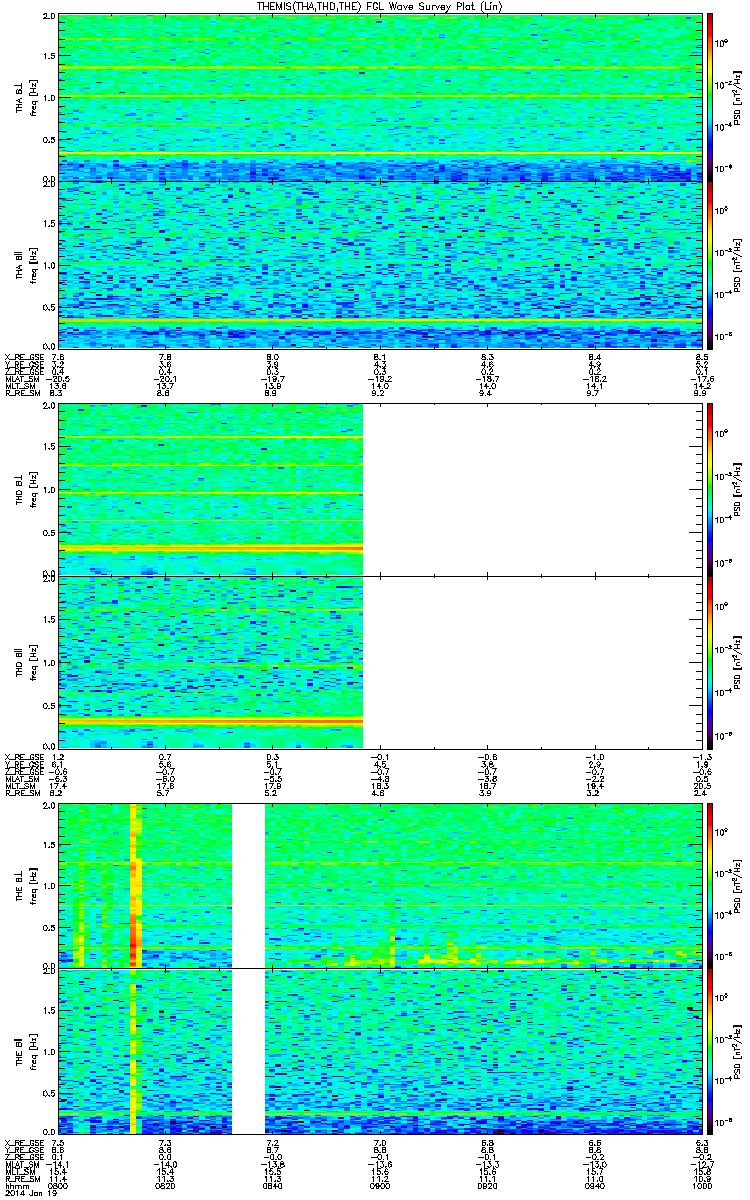Click the THD B-parallel freq axis label
The height and width of the screenshot is (1200, 750).
coord(24,661)
